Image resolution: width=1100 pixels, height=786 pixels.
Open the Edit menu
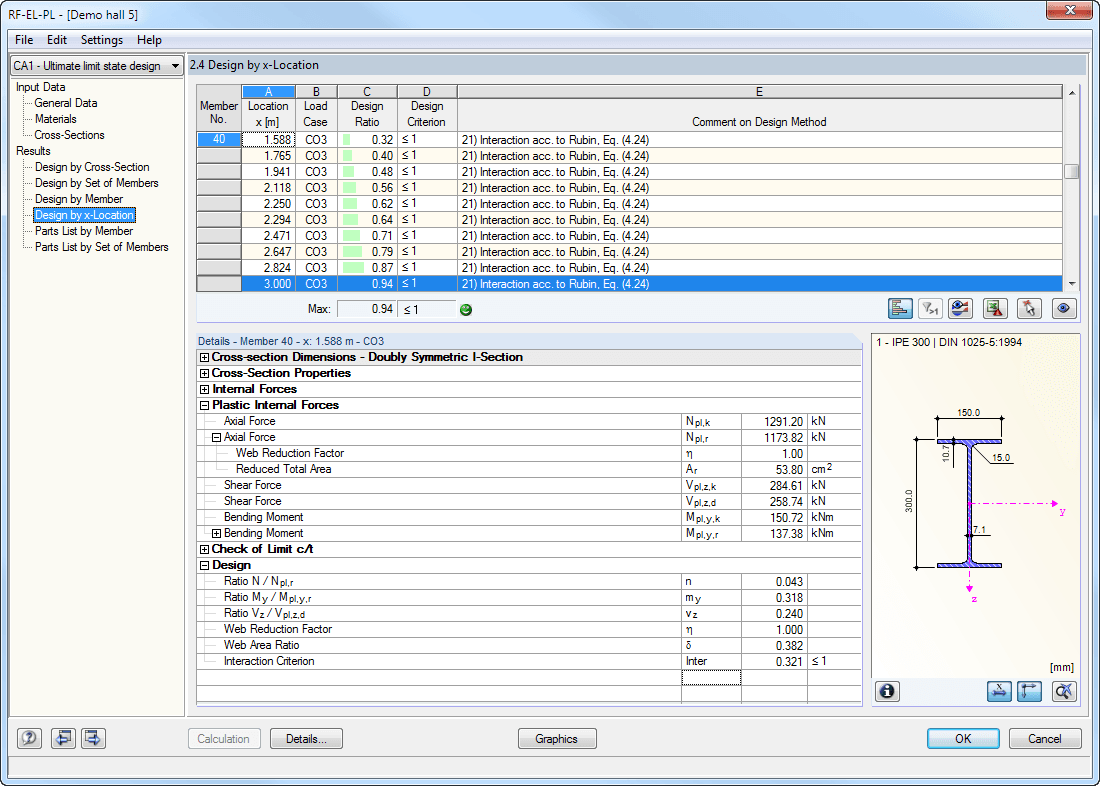point(57,40)
